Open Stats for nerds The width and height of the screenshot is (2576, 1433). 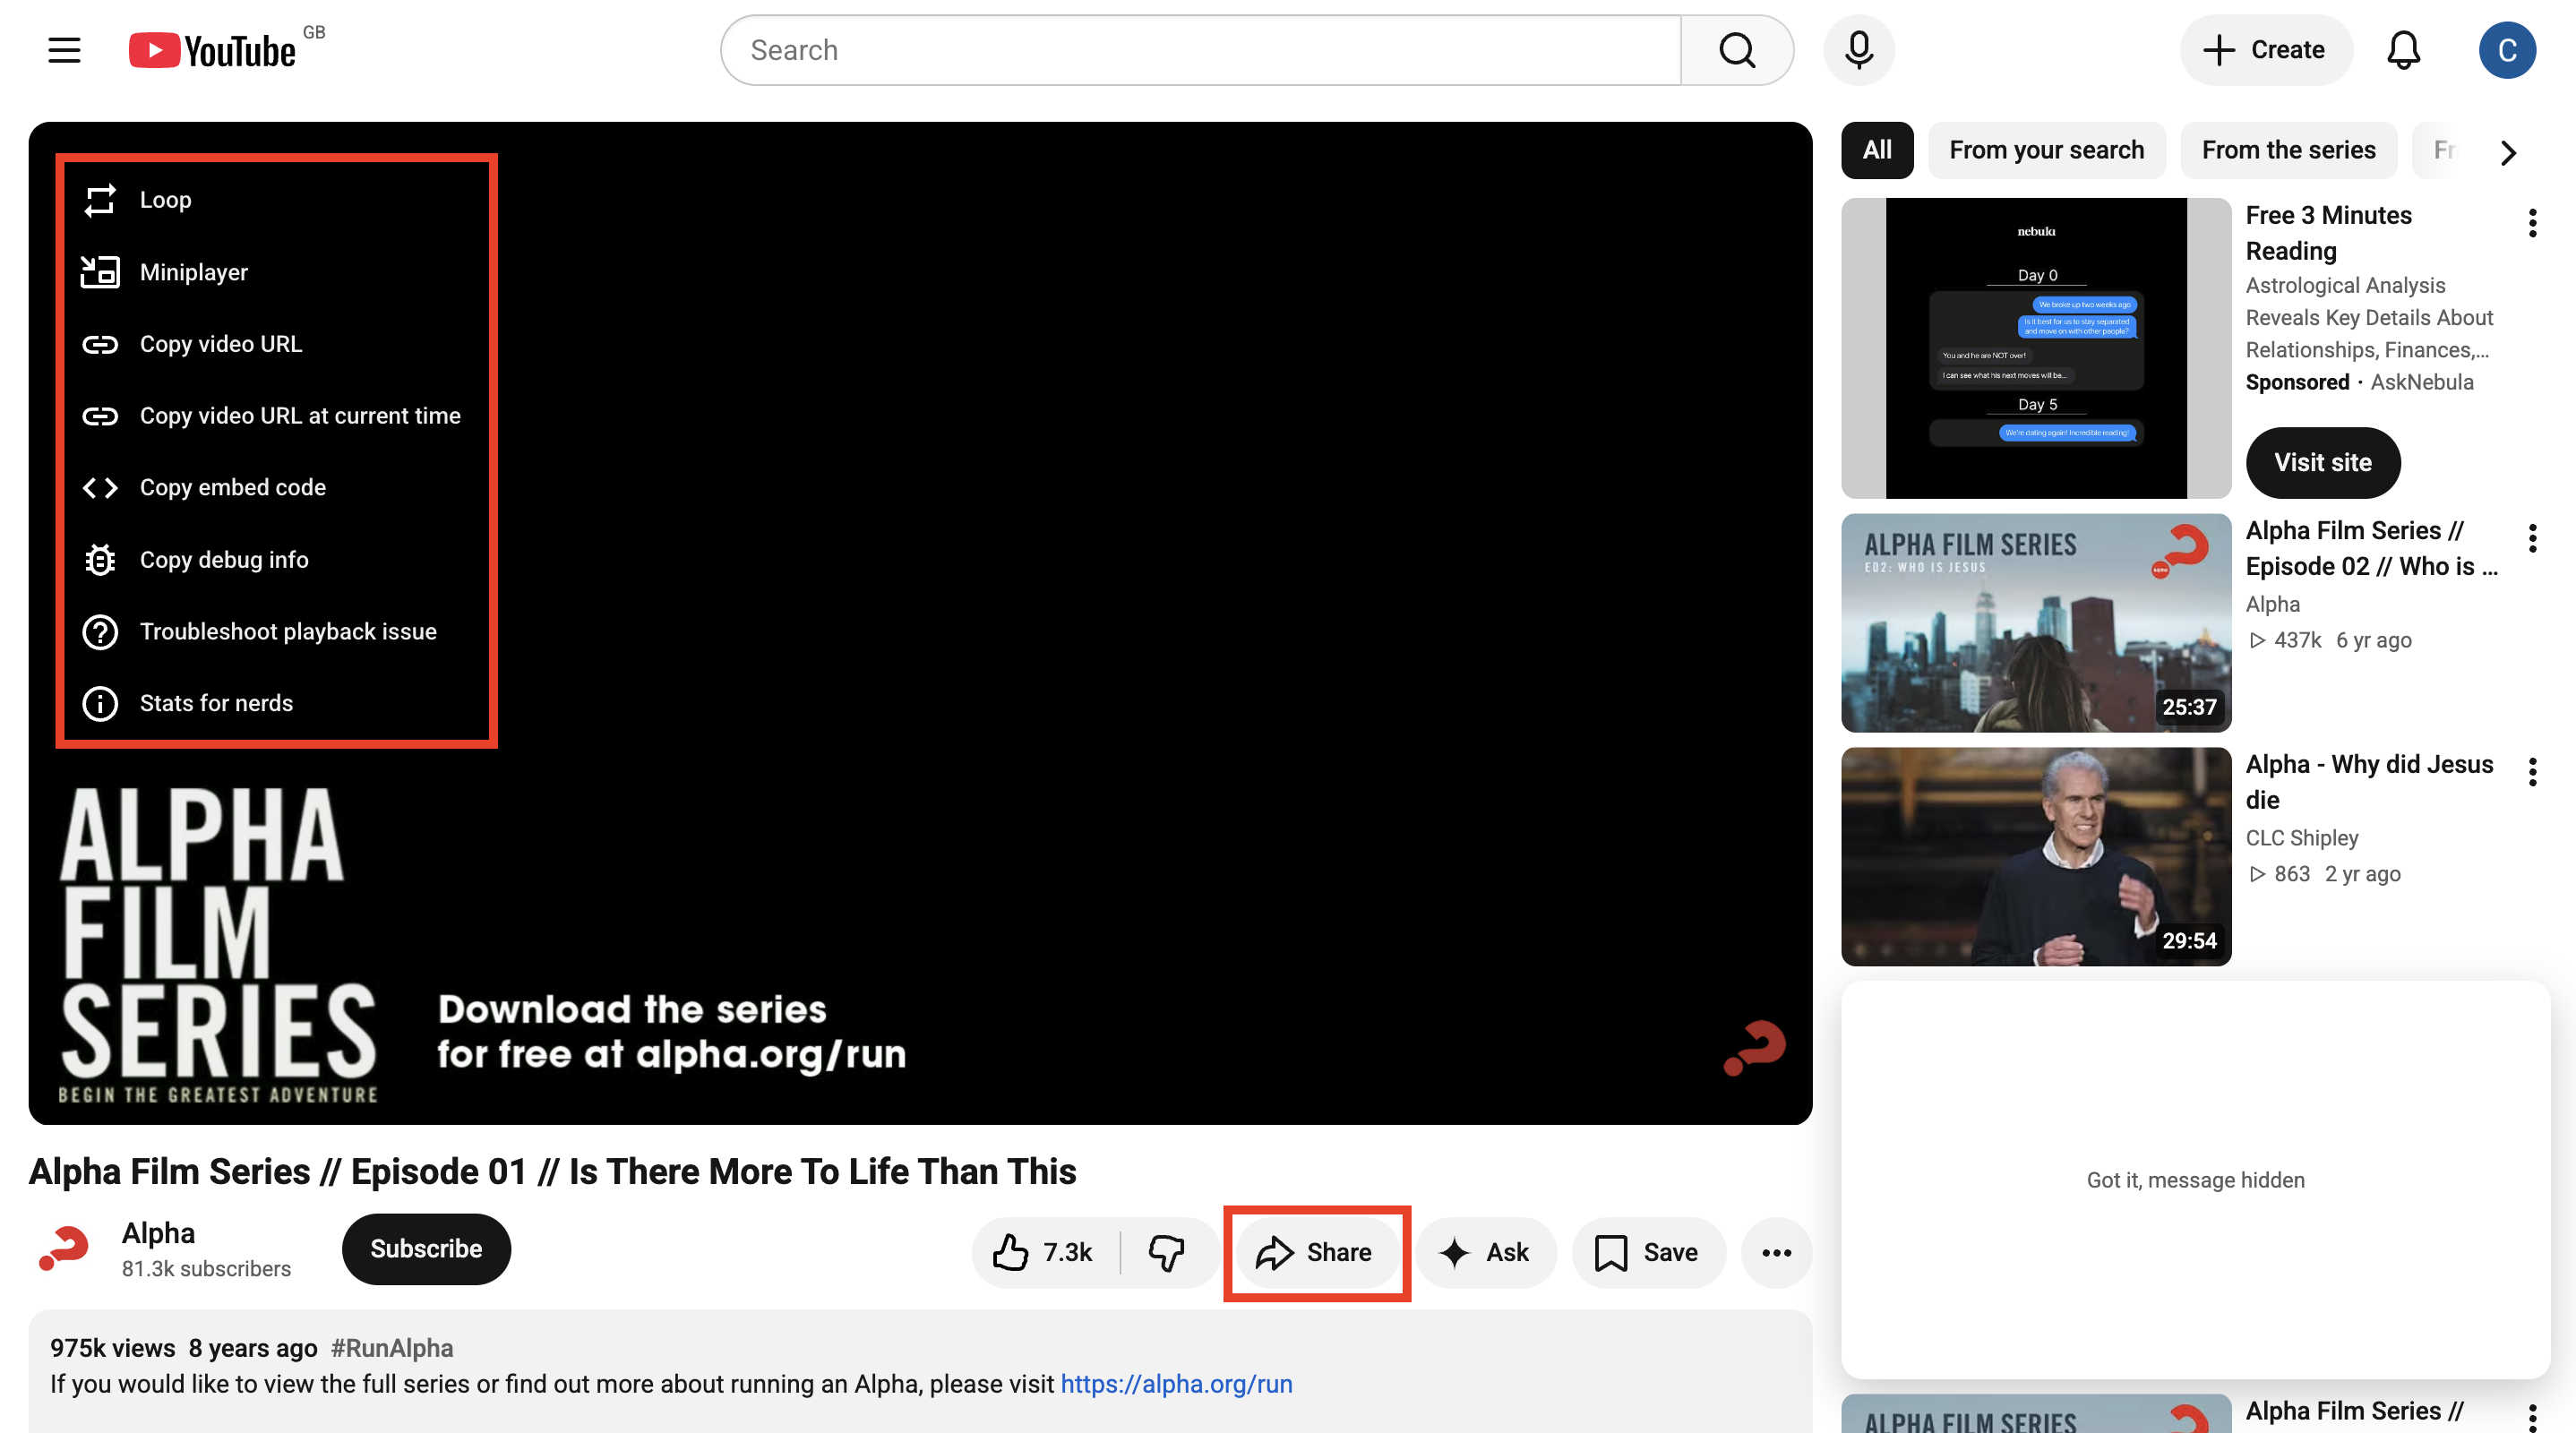pyautogui.click(x=277, y=704)
